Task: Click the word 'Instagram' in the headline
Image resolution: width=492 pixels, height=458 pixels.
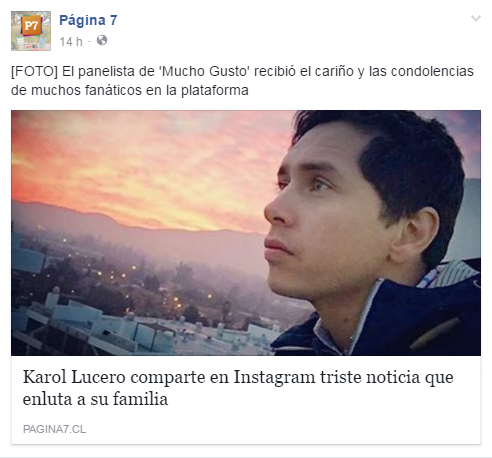Action: [x=274, y=378]
